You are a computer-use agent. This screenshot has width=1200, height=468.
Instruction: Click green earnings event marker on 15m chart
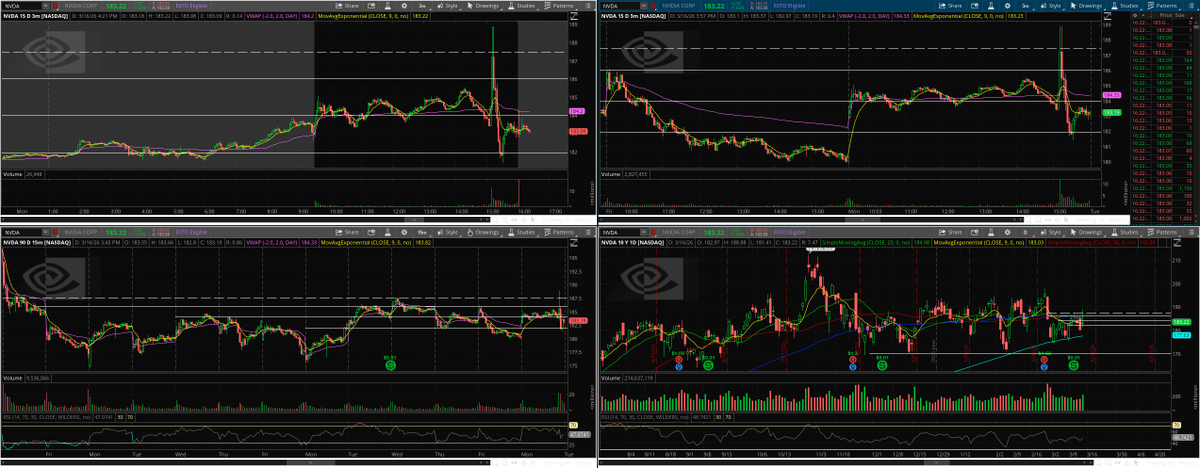389,366
